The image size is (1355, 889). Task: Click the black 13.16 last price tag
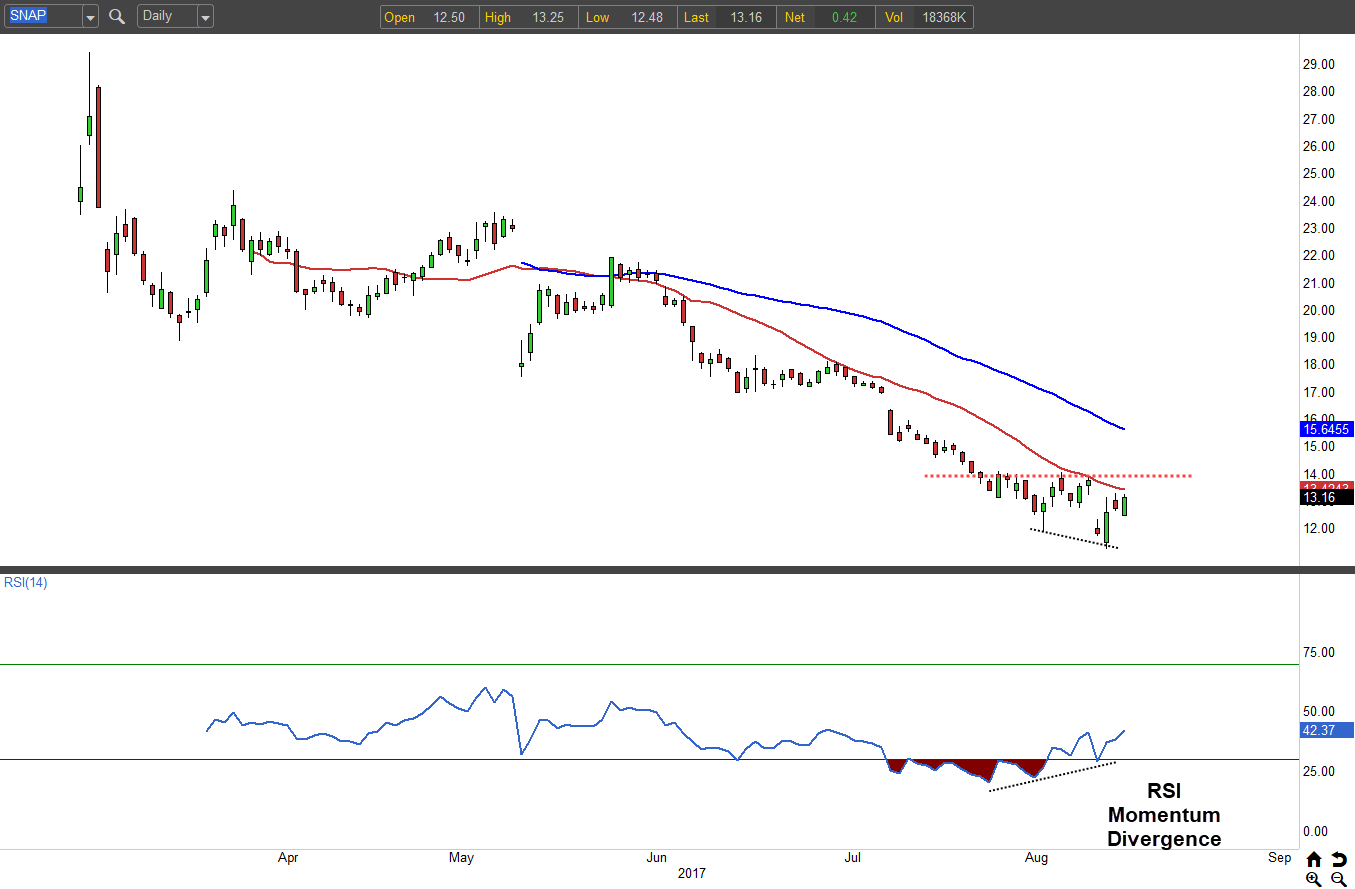(x=1325, y=497)
